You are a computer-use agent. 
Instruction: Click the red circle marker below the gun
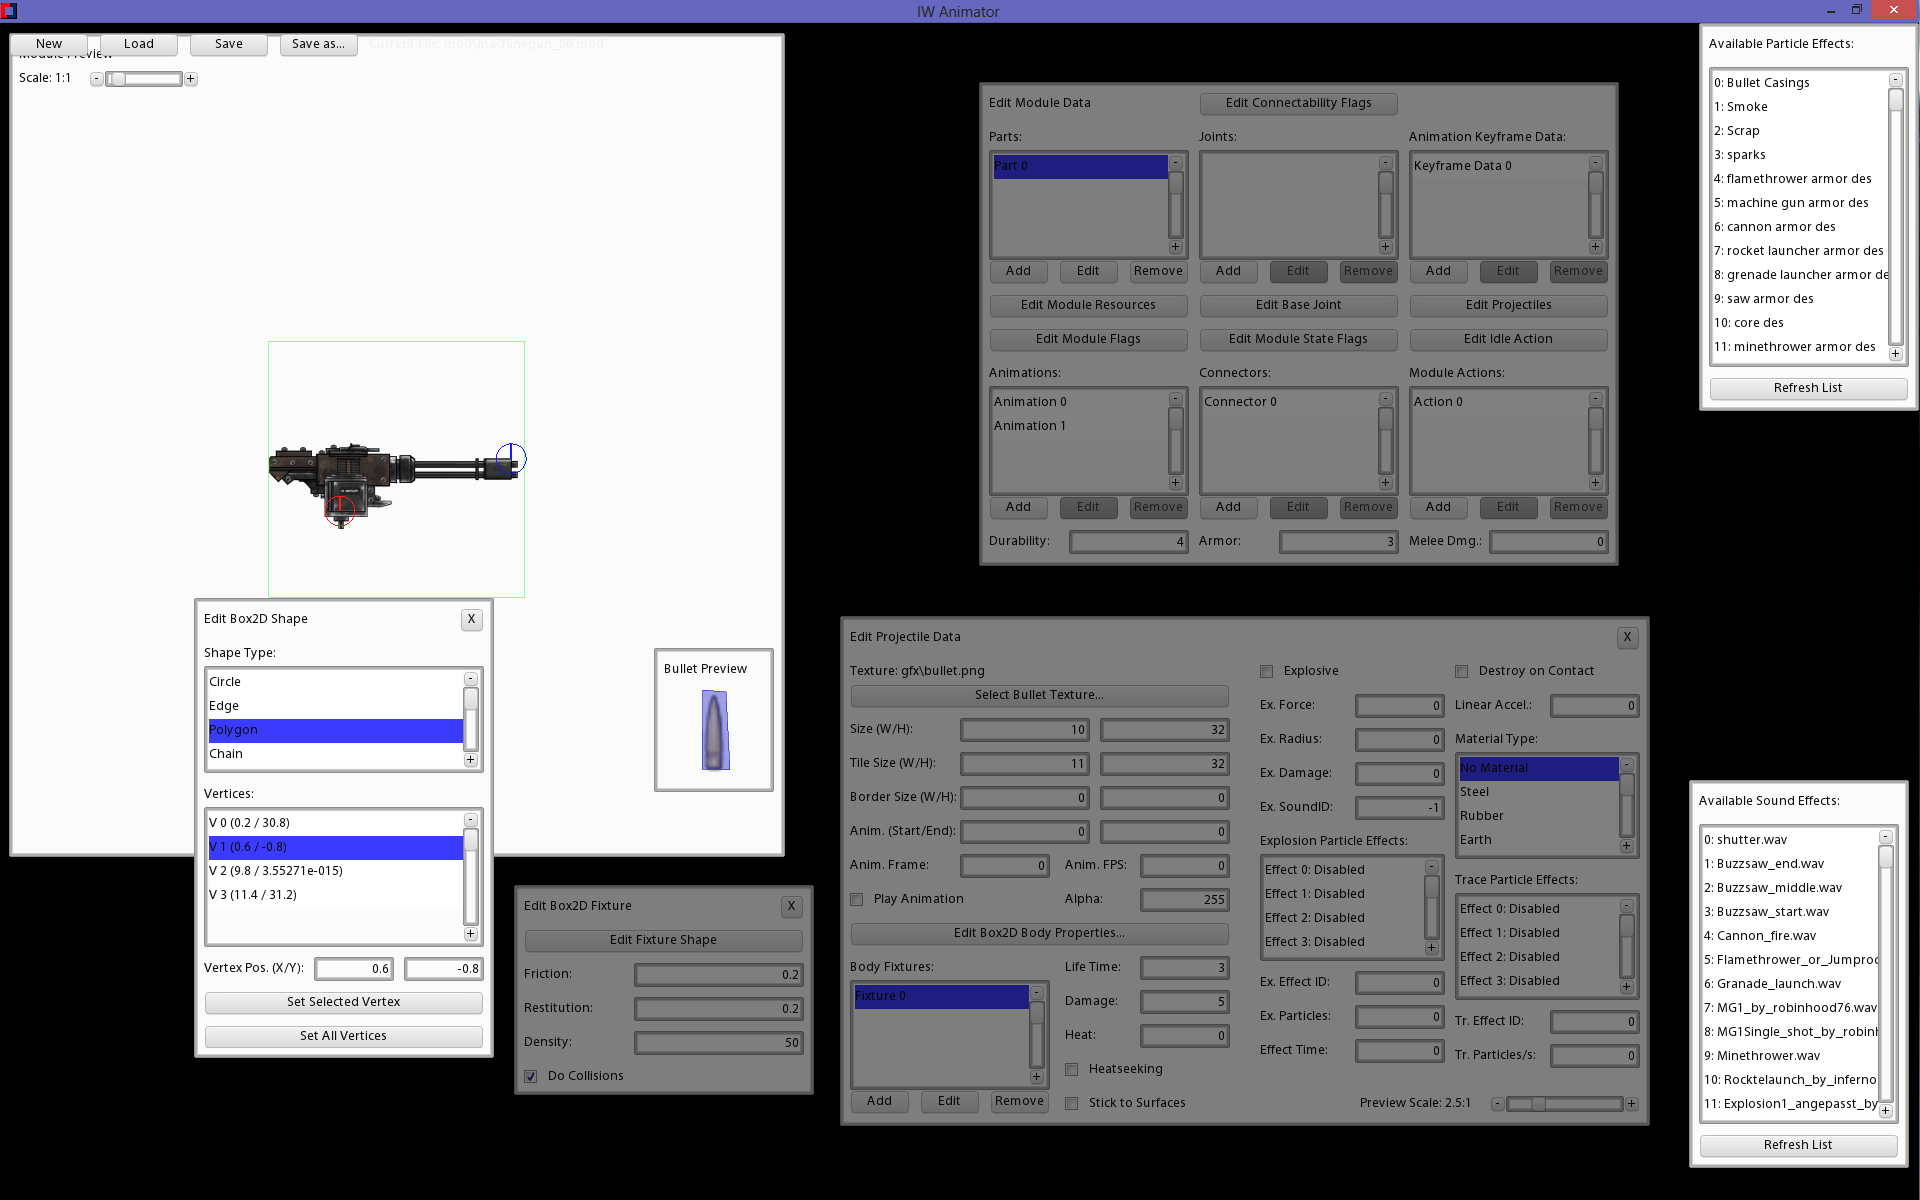[340, 510]
